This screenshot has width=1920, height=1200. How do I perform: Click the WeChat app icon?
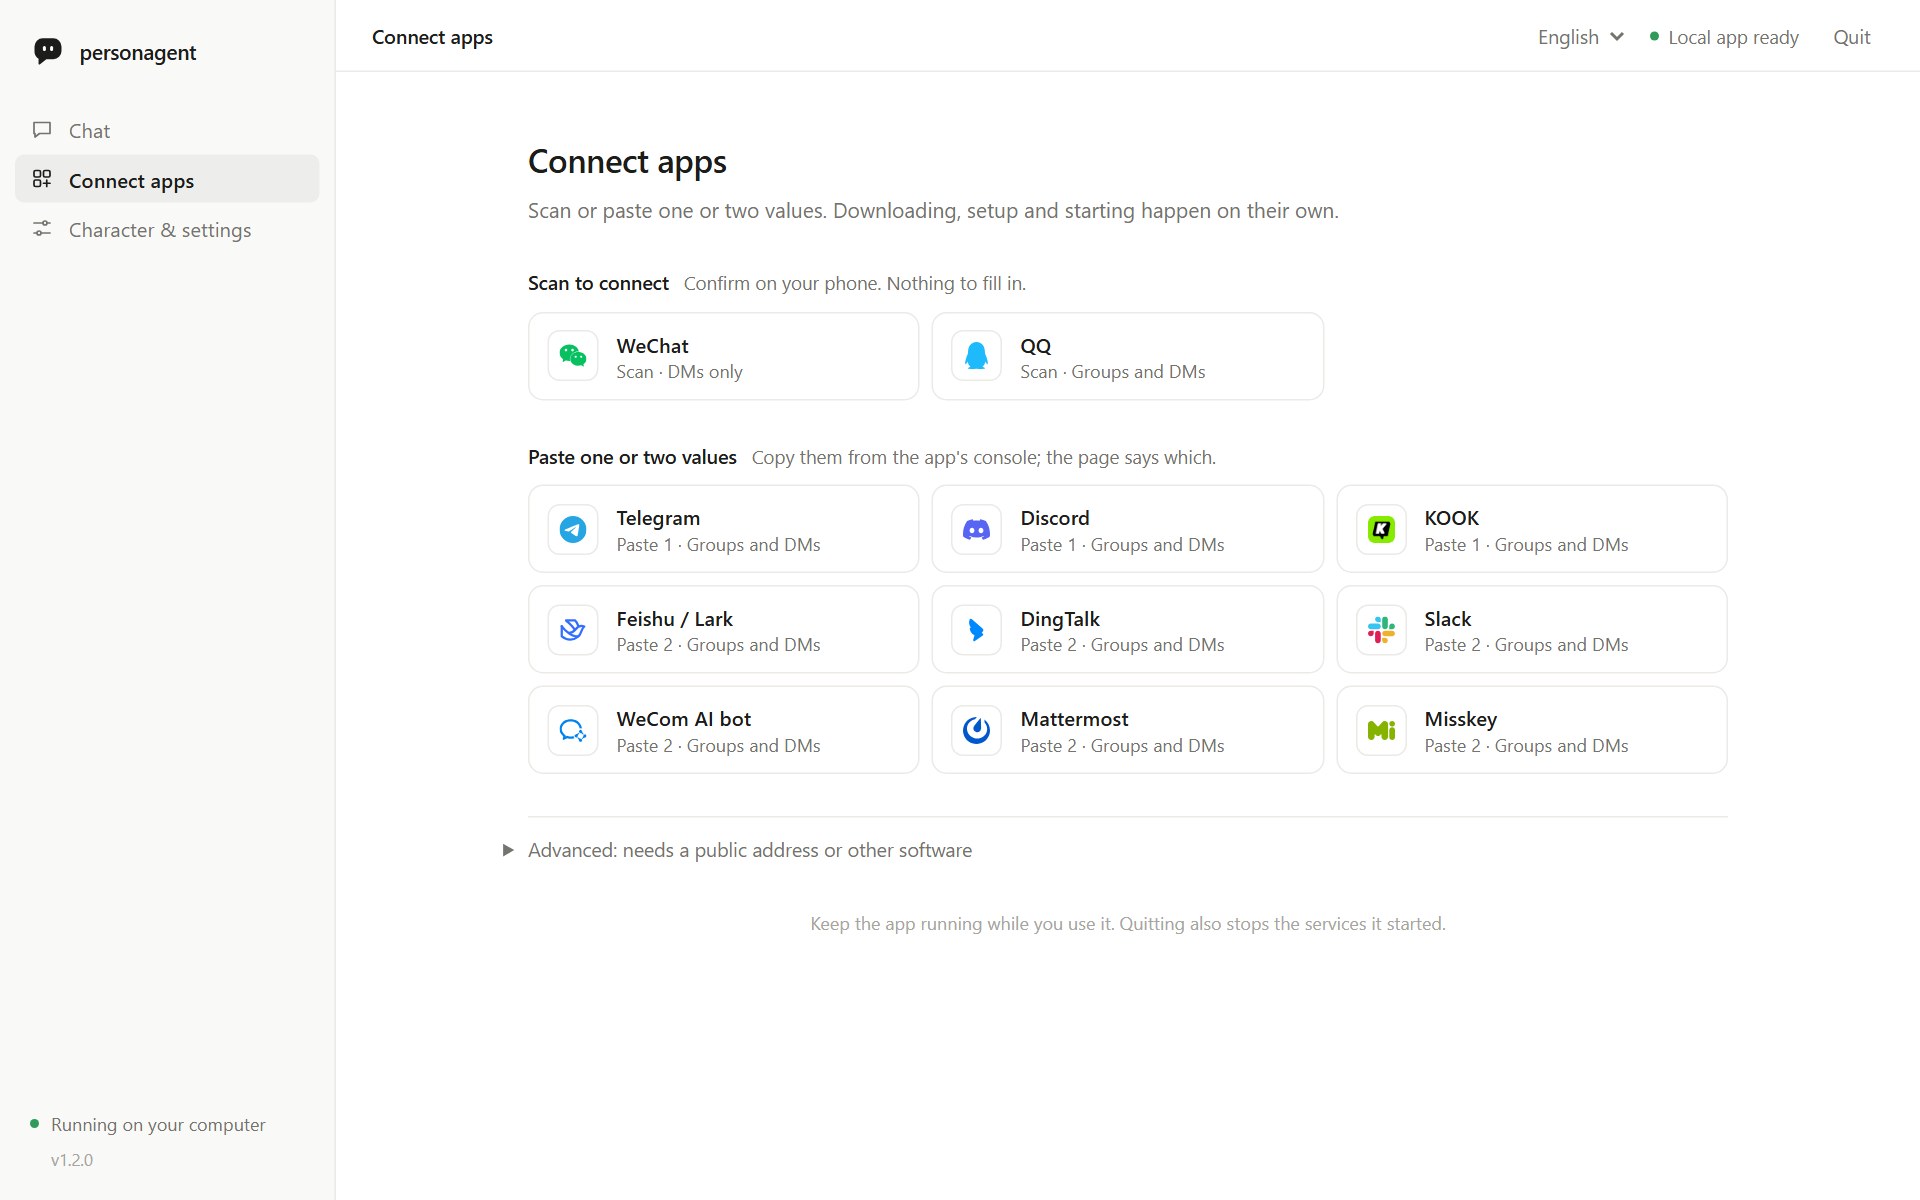(573, 356)
